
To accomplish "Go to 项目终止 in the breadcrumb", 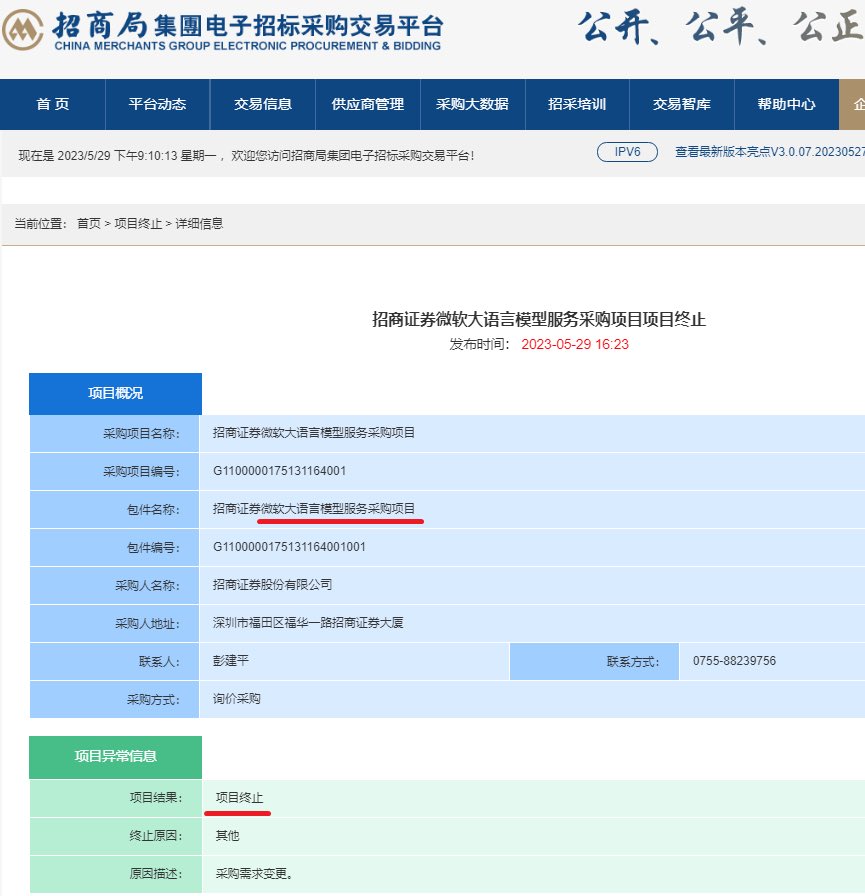I will pyautogui.click(x=138, y=223).
